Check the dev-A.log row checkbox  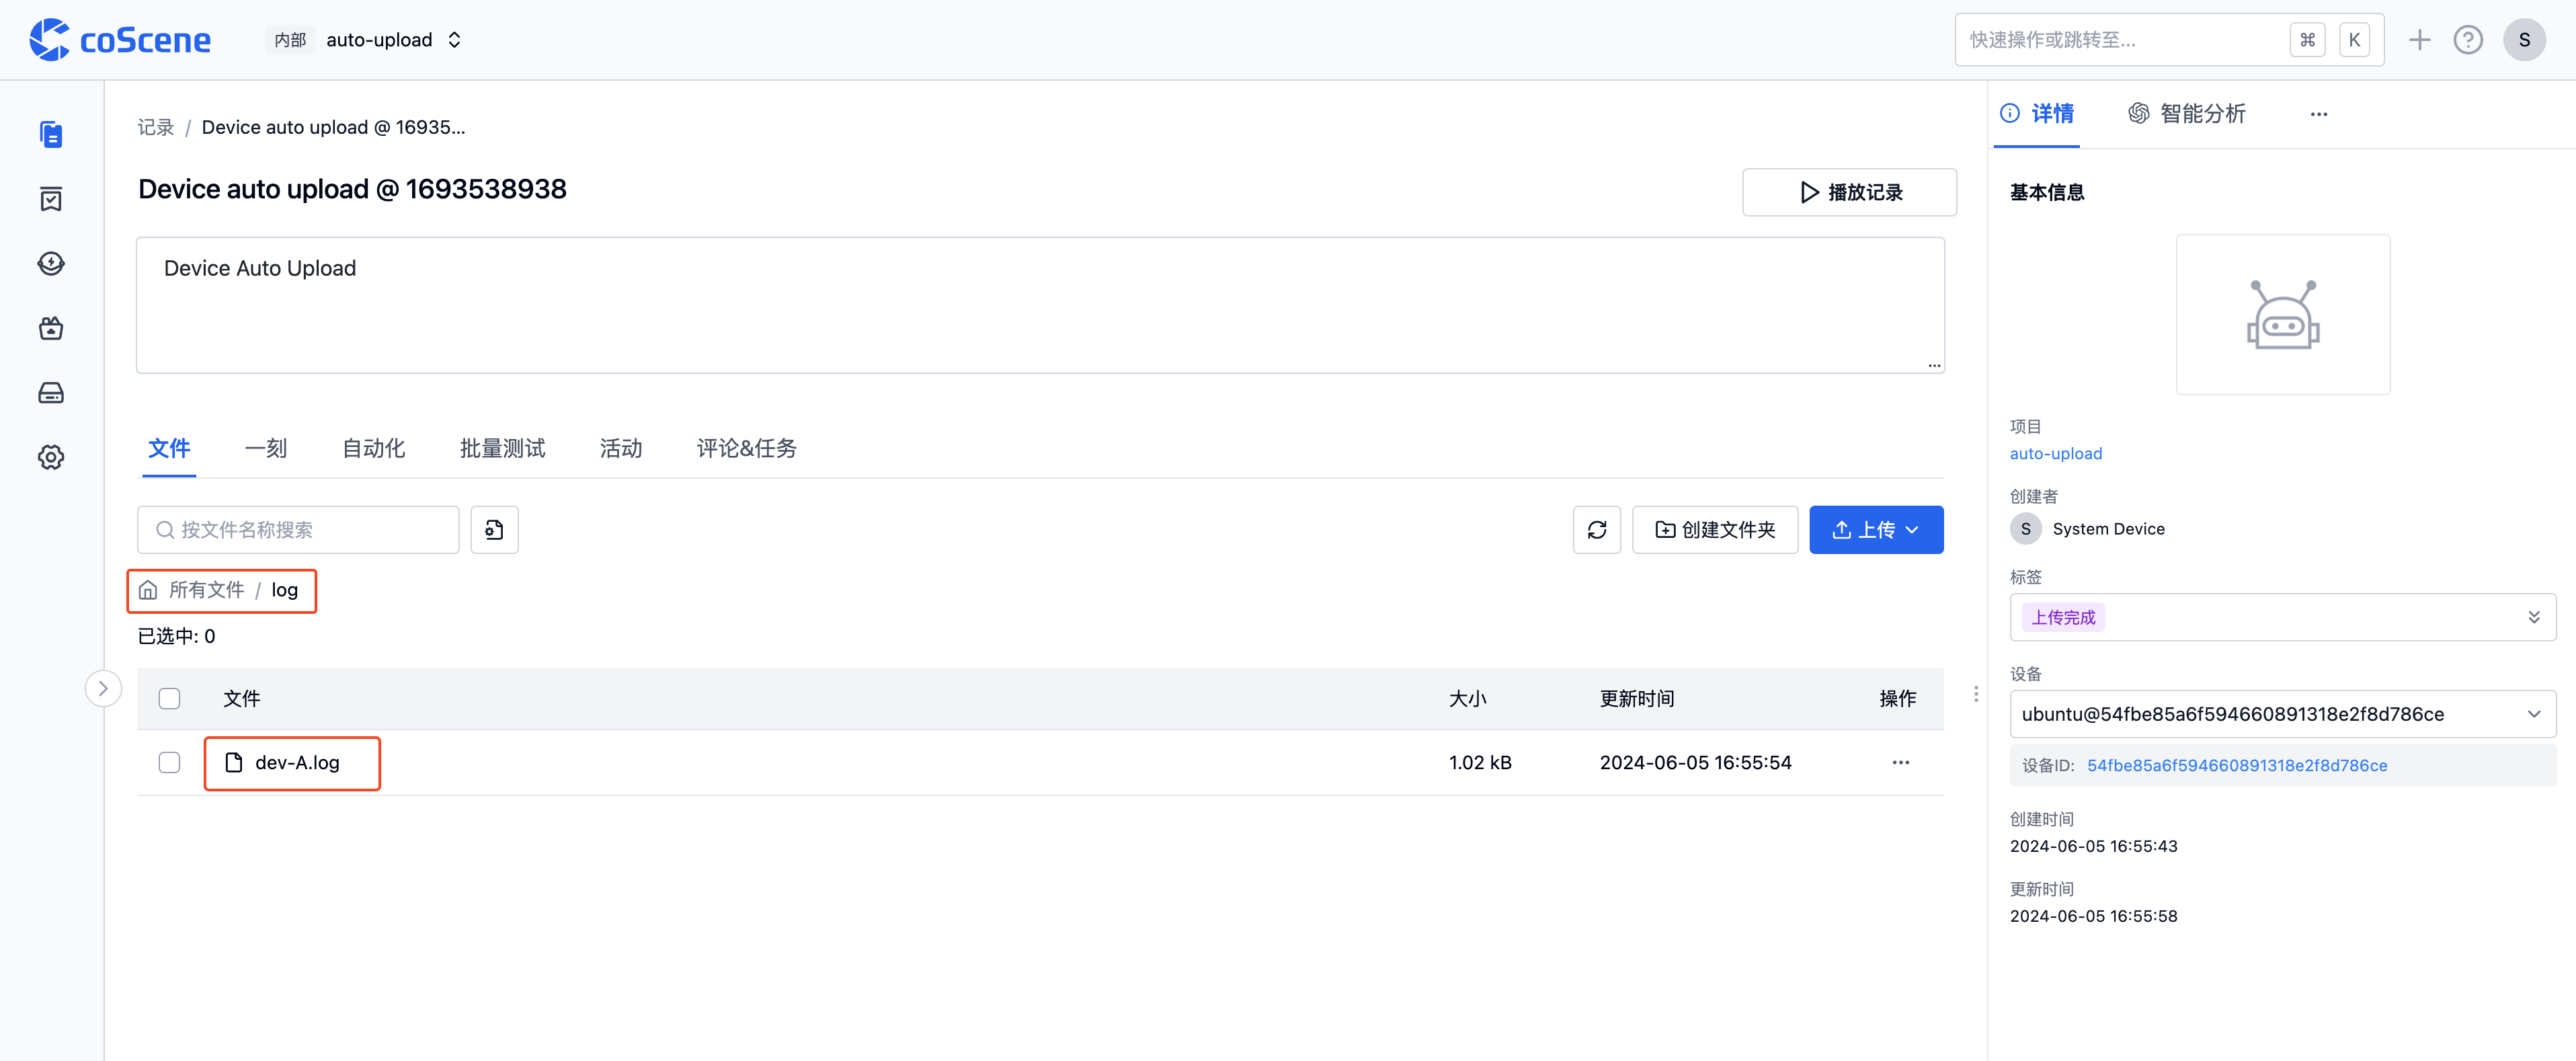169,762
